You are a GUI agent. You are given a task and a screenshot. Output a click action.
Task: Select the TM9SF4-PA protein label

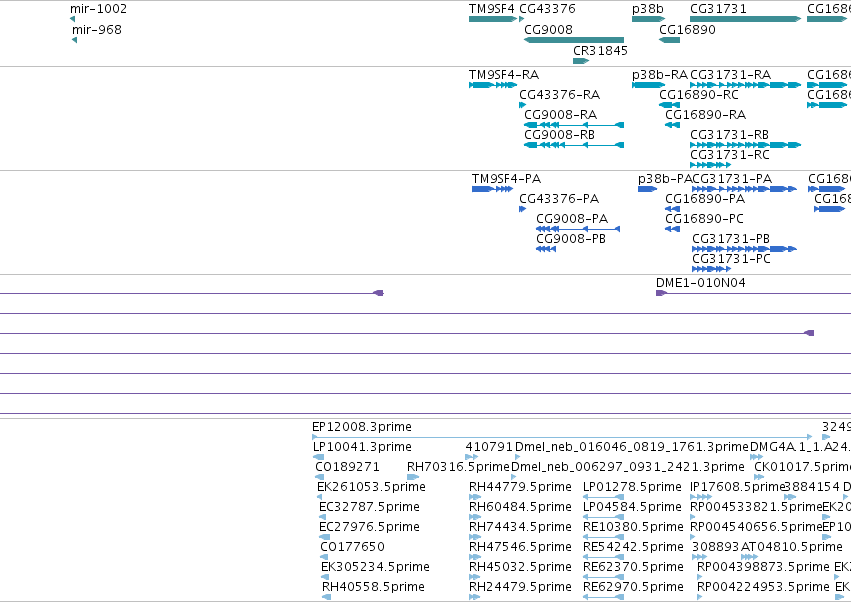(506, 179)
